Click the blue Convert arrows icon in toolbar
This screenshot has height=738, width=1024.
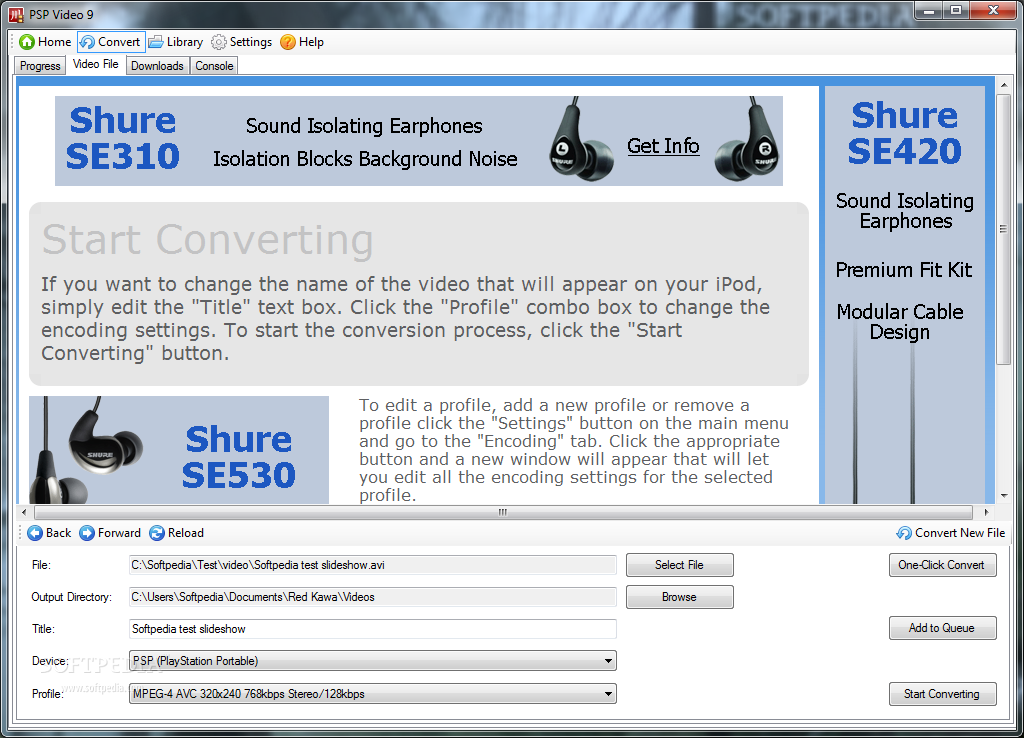tap(87, 42)
